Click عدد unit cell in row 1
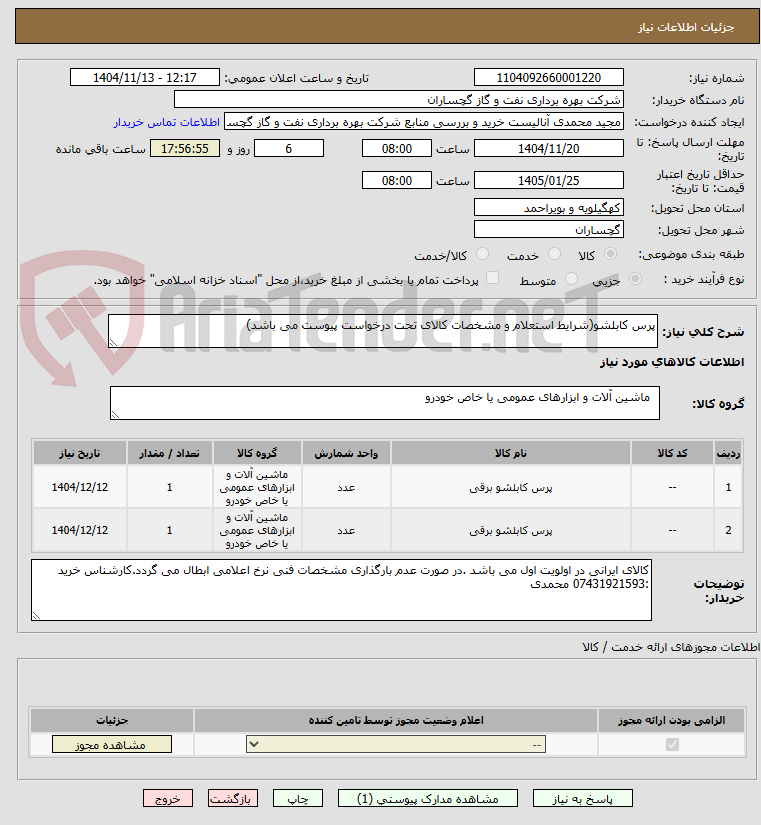 pos(346,488)
